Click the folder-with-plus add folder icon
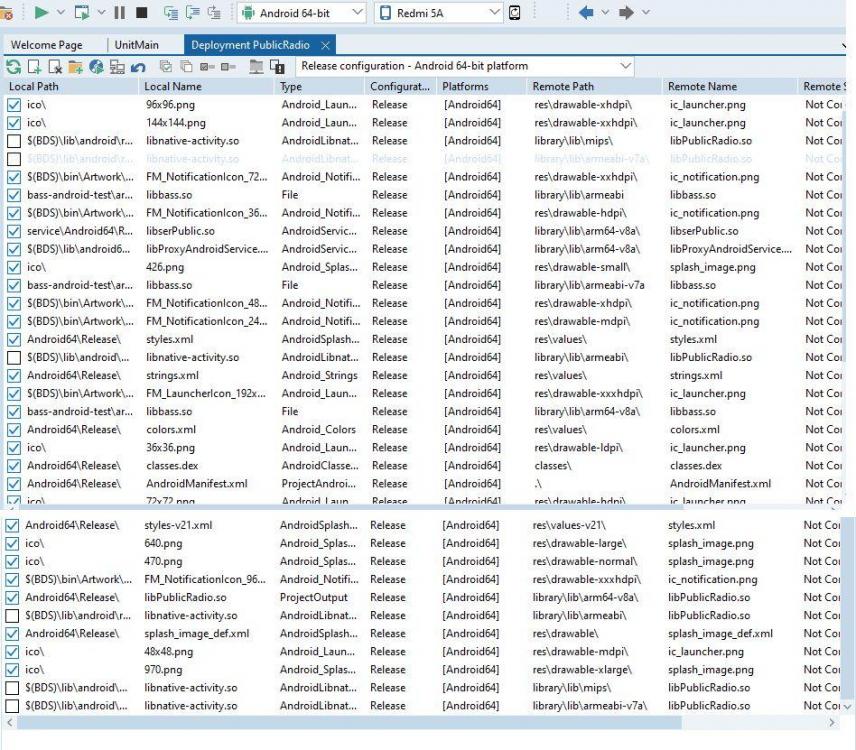 (75, 67)
